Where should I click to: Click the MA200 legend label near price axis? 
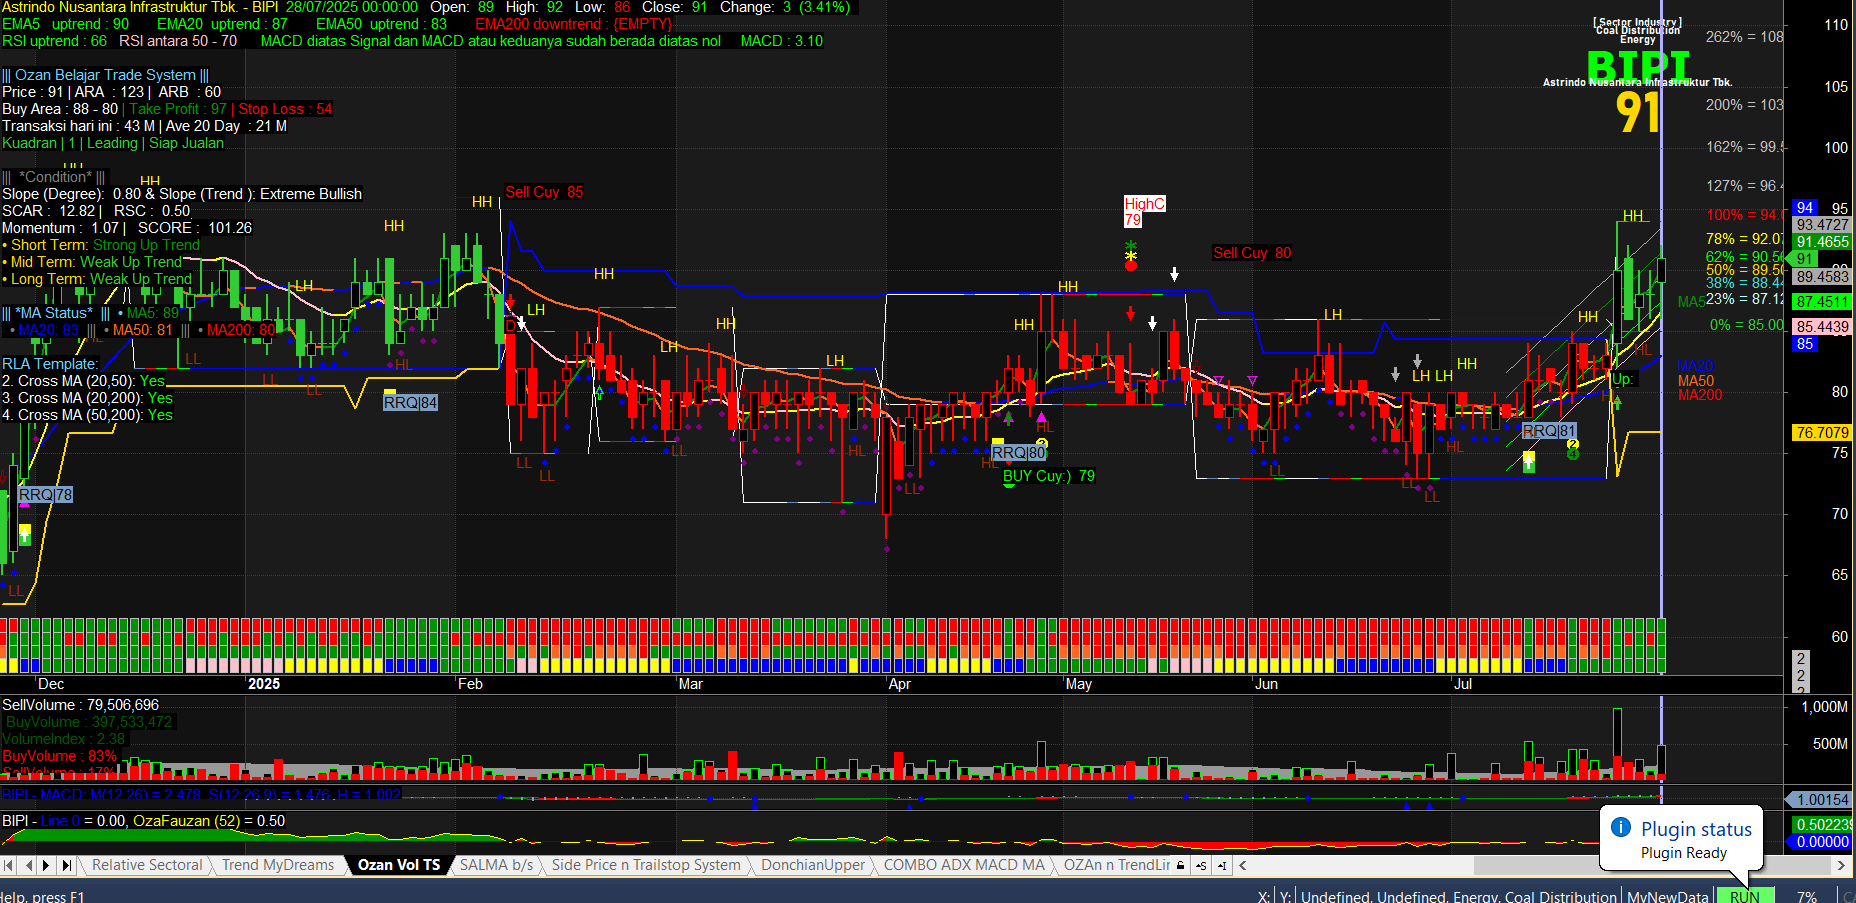1700,395
